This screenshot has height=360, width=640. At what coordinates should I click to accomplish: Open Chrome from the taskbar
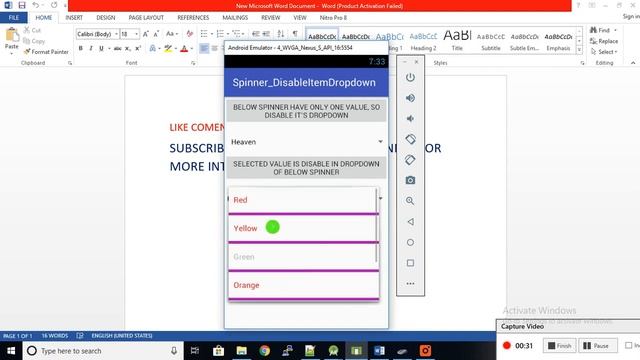point(264,351)
